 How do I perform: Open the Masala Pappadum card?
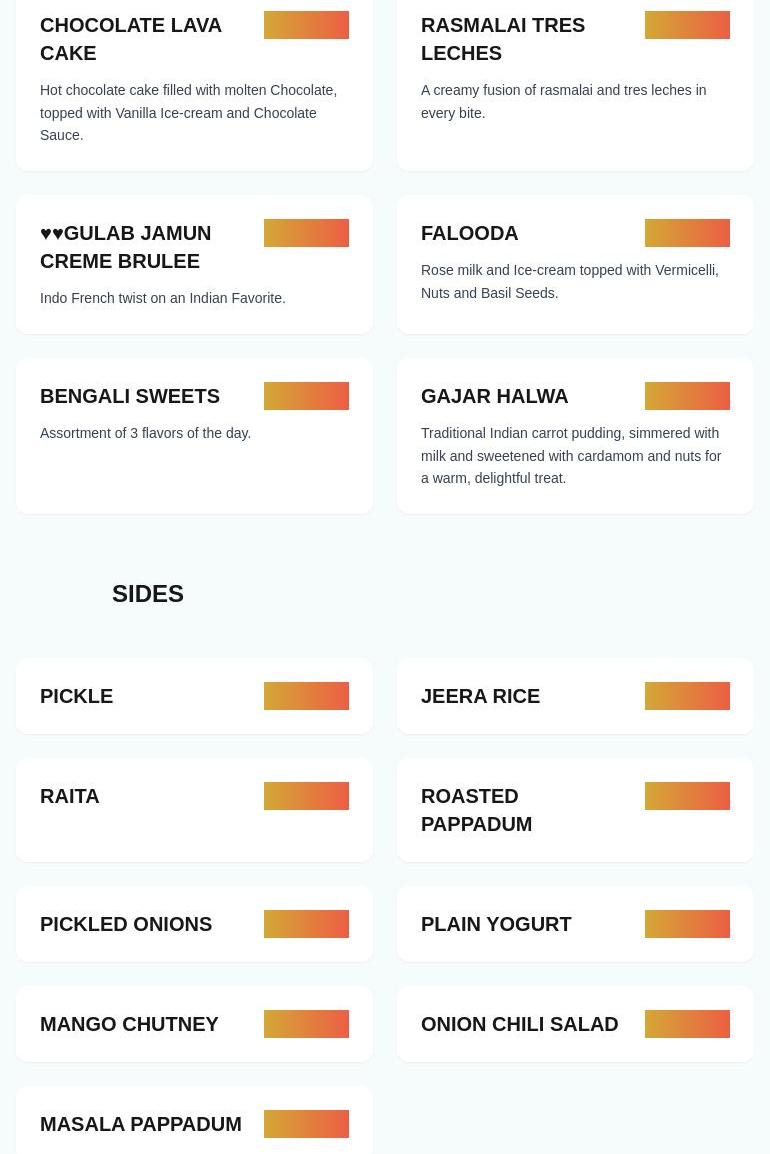[x=194, y=1121]
